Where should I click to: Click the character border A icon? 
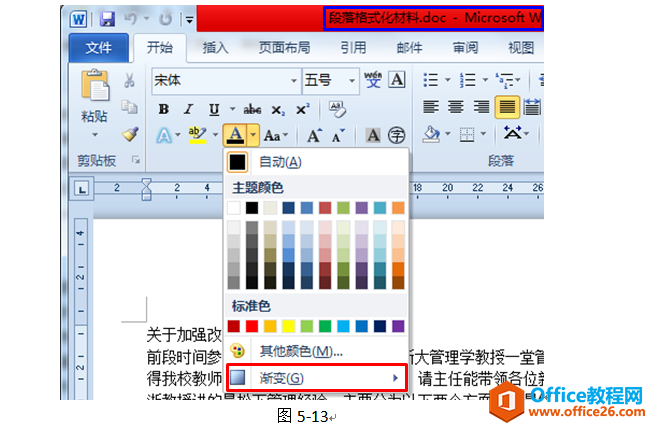(x=397, y=79)
